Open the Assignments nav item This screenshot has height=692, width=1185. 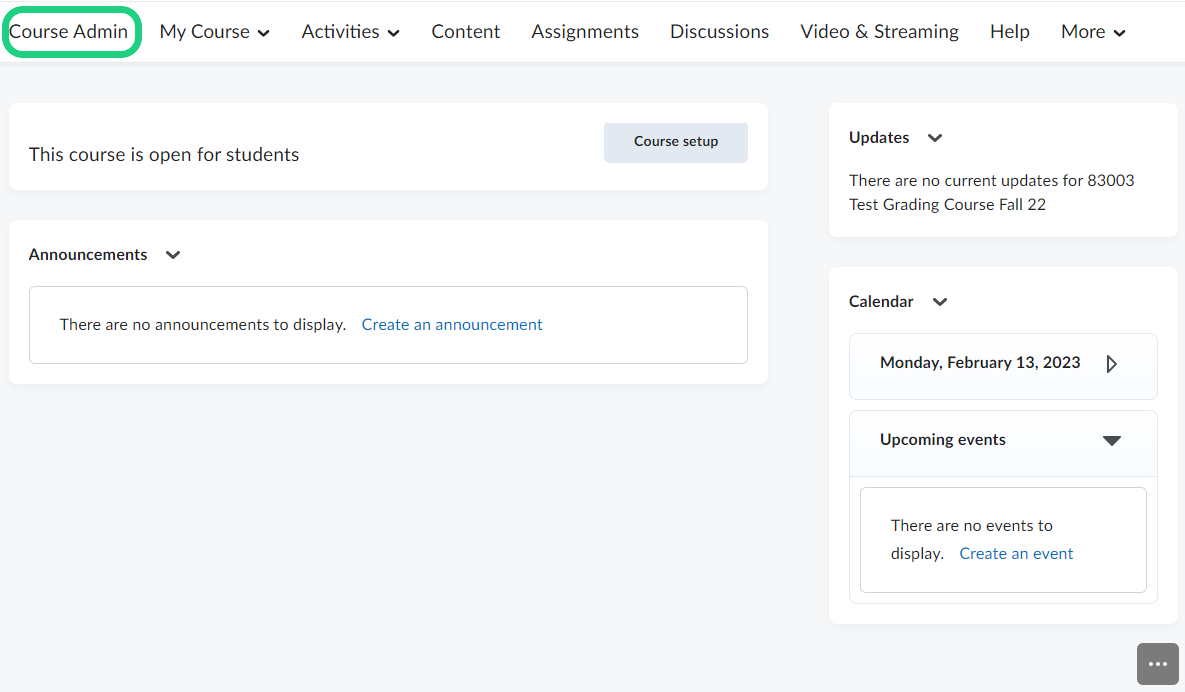(585, 32)
